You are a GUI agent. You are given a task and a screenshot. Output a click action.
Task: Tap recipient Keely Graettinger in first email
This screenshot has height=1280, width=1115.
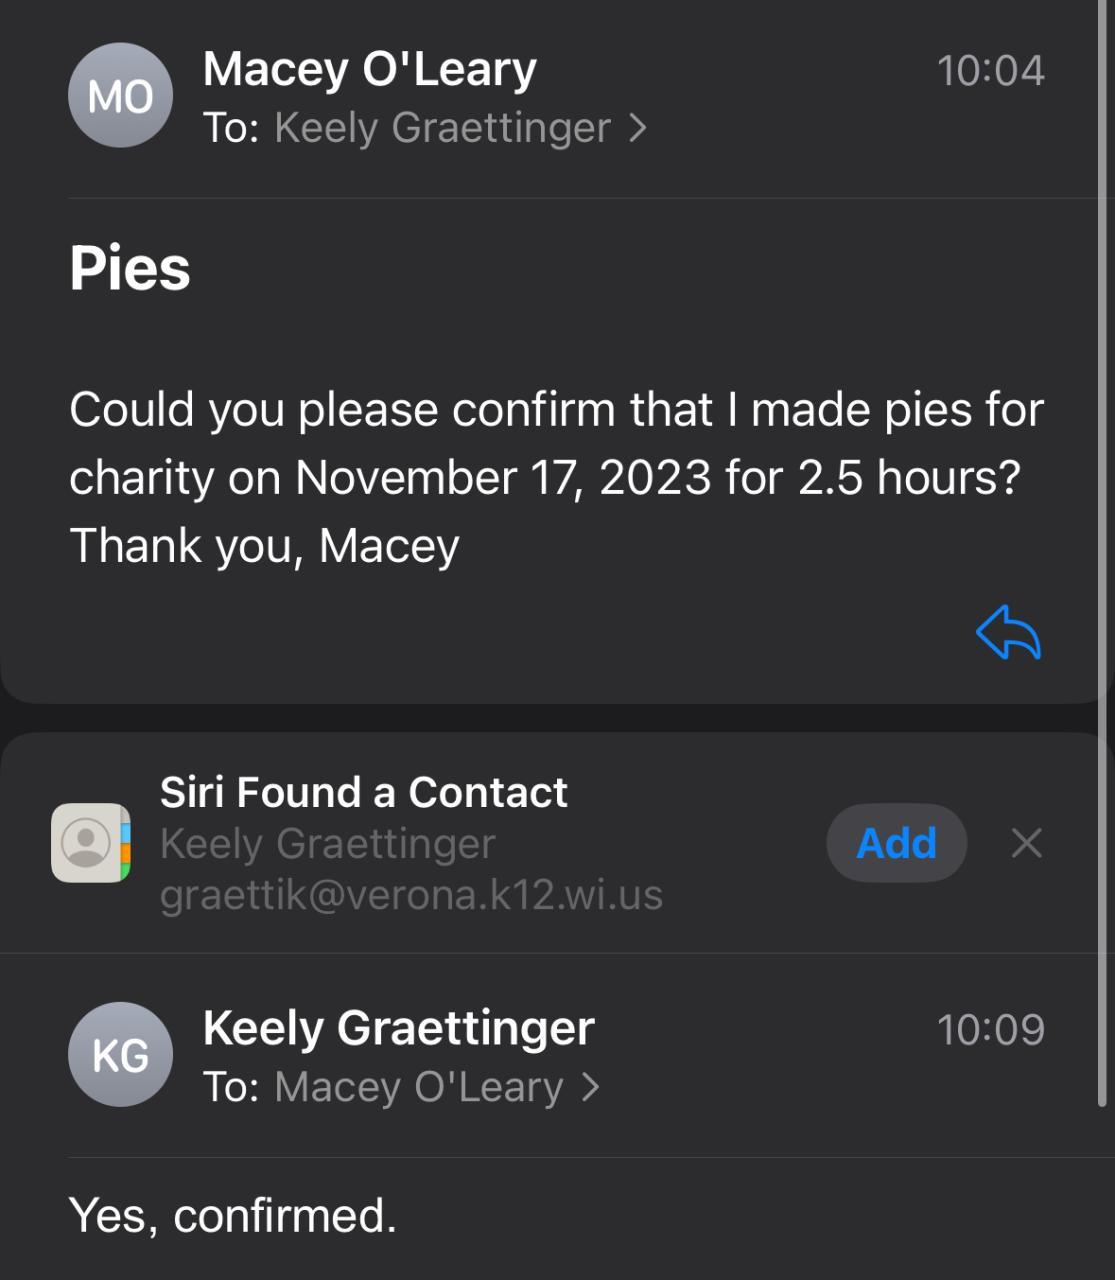[x=442, y=128]
